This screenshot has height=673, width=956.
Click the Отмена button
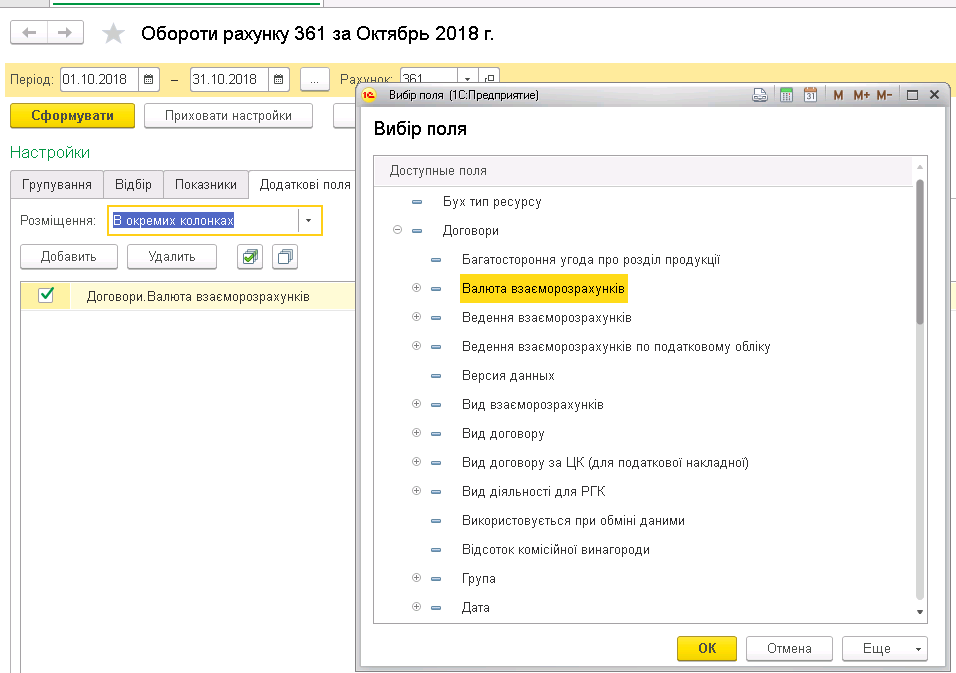click(x=789, y=649)
